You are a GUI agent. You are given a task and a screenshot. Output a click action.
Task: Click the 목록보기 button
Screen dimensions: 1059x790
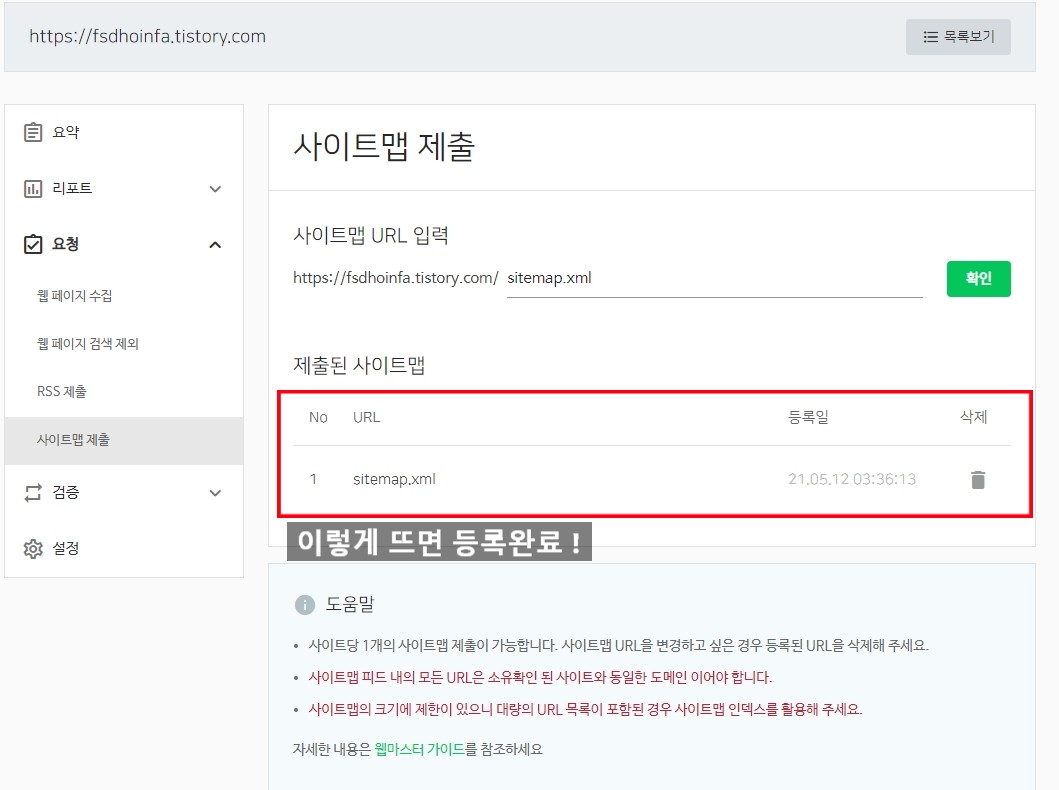tap(958, 36)
